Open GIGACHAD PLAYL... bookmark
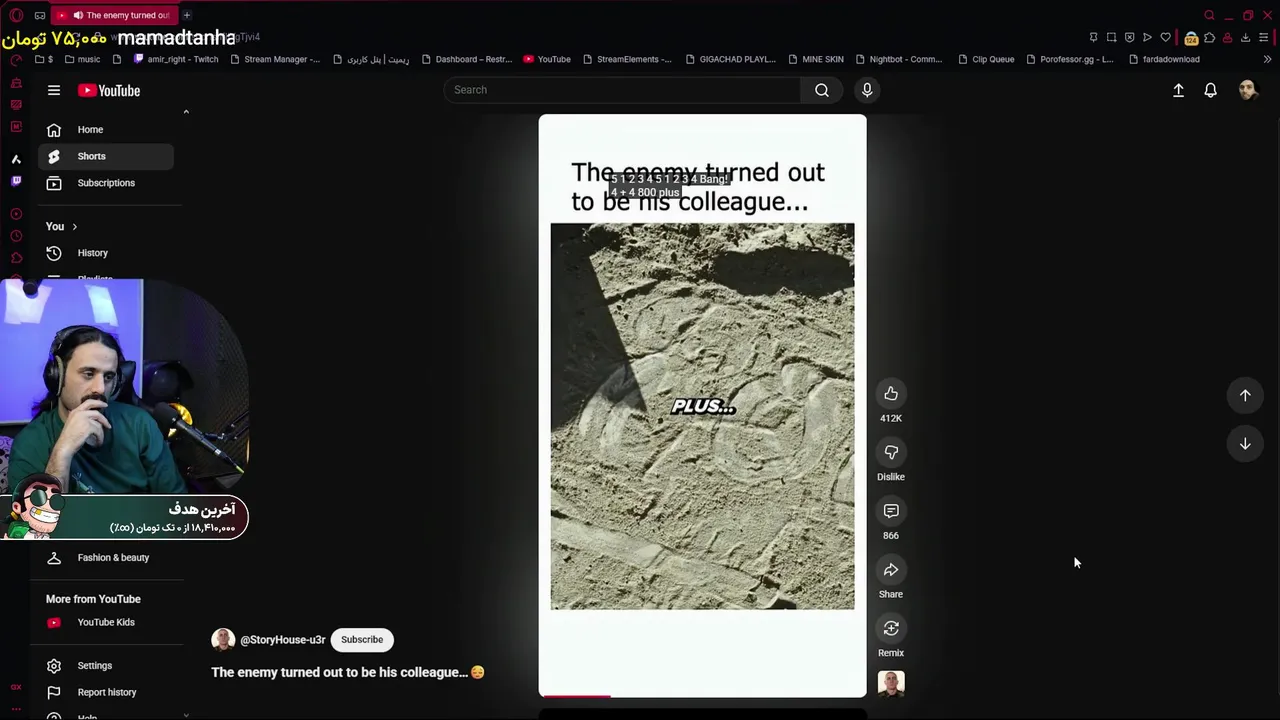The image size is (1280, 720). 730,59
